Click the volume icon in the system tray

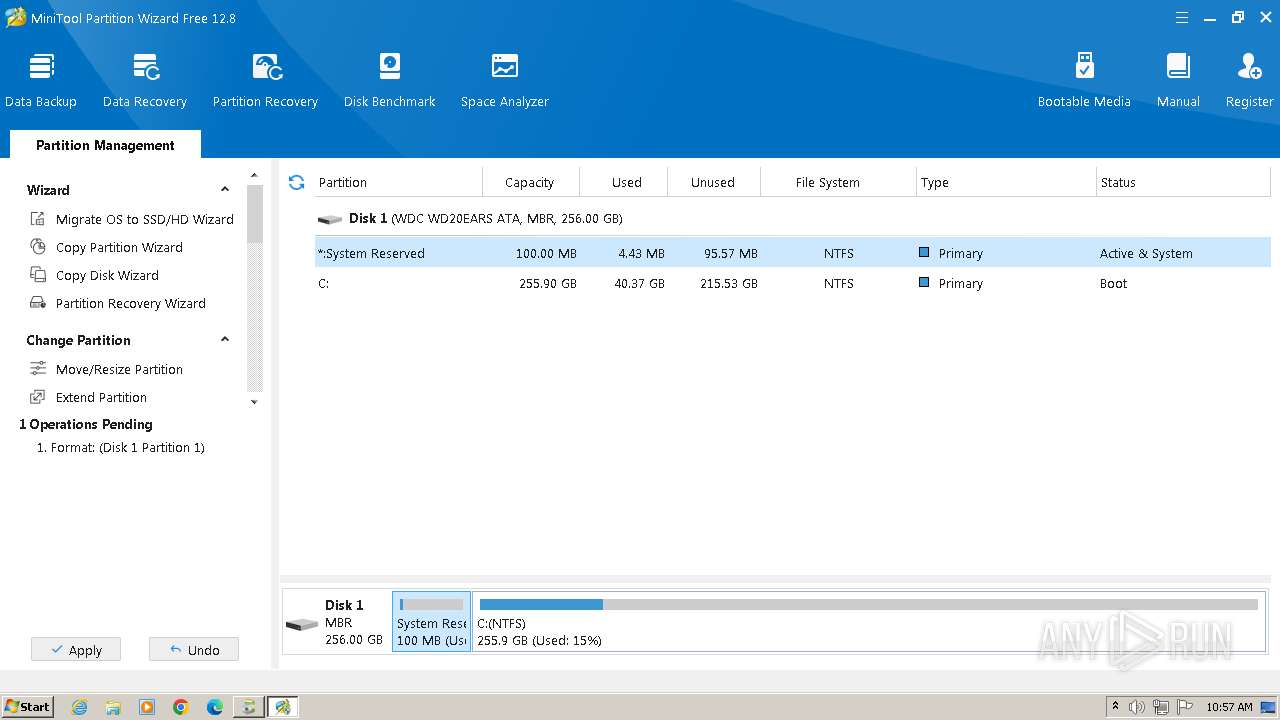point(1137,707)
